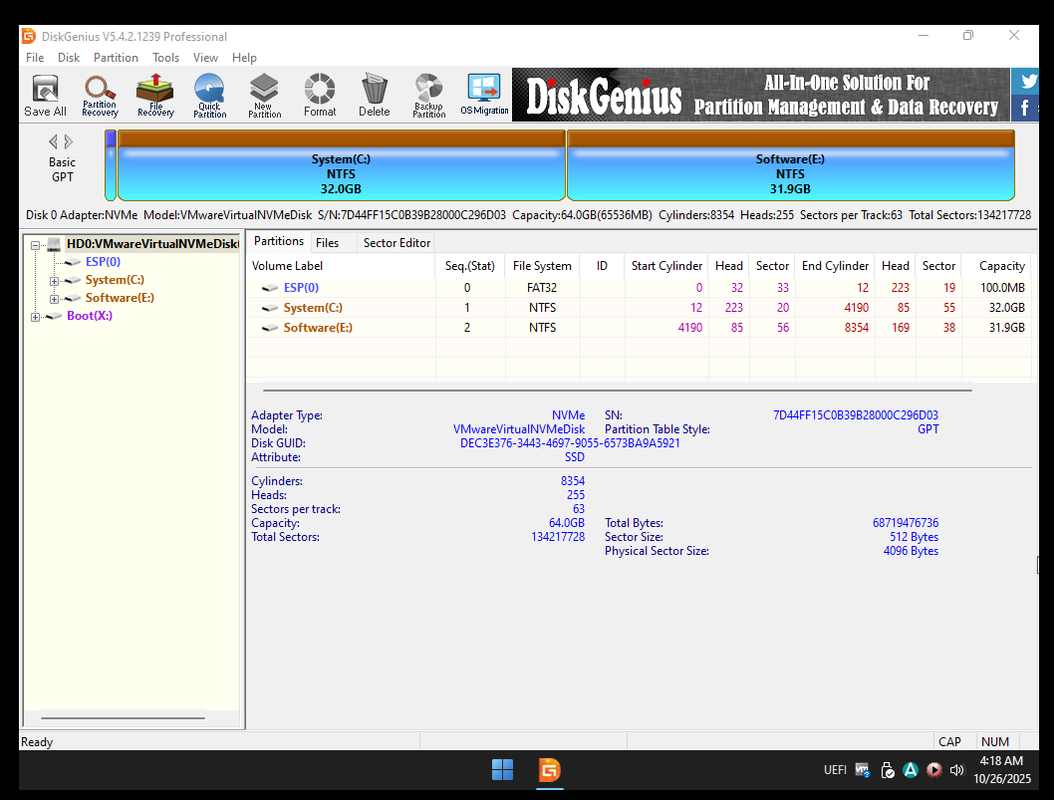Viewport: 1054px width, 800px height.
Task: Click the green A tray icon
Action: [x=910, y=770]
